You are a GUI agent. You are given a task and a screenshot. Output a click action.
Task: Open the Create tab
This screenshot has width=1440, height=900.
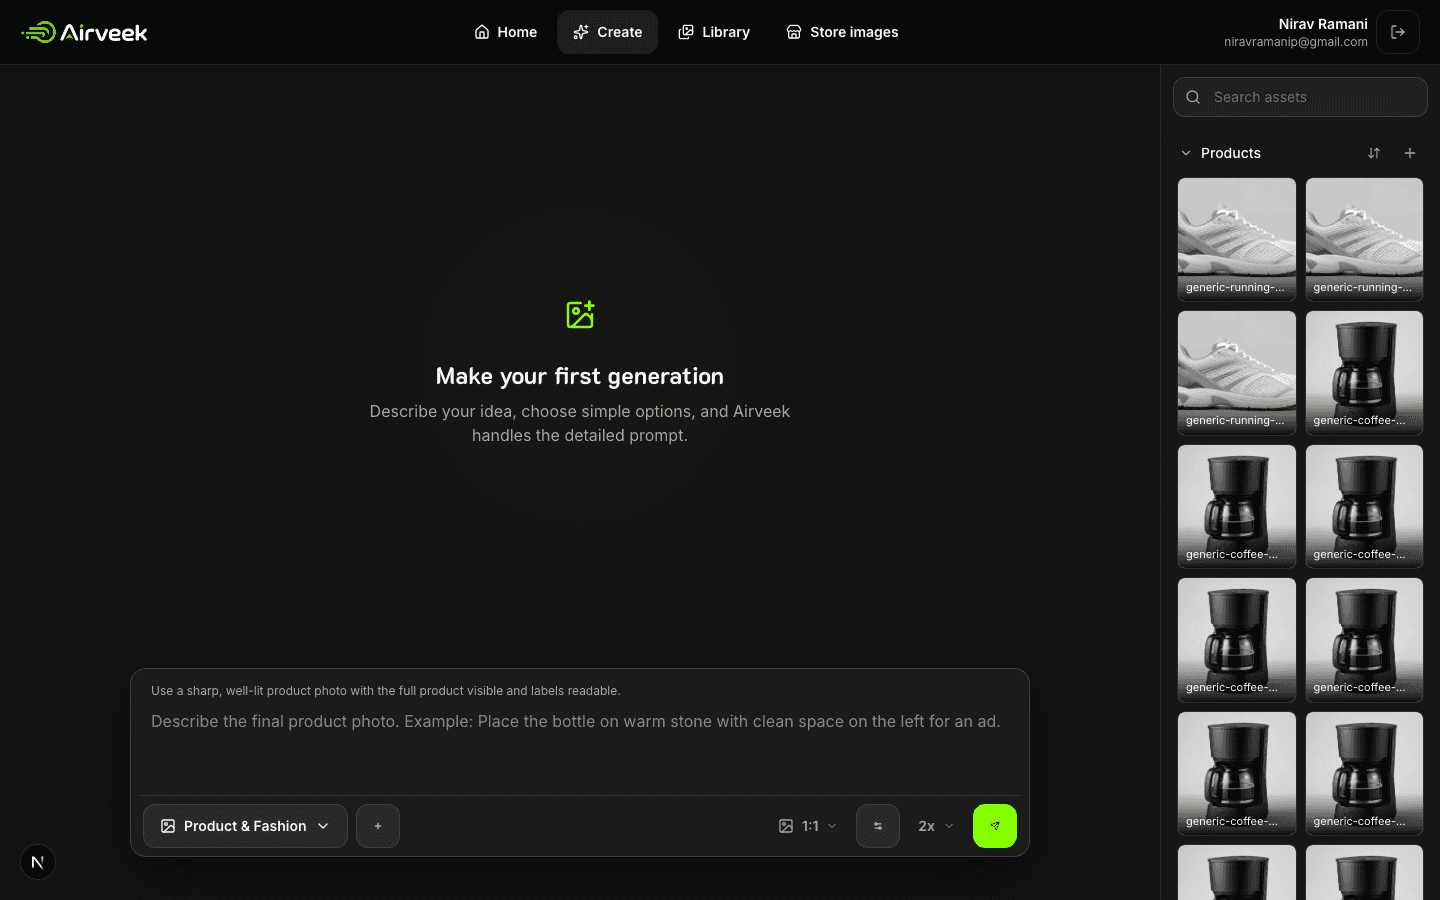pyautogui.click(x=607, y=32)
